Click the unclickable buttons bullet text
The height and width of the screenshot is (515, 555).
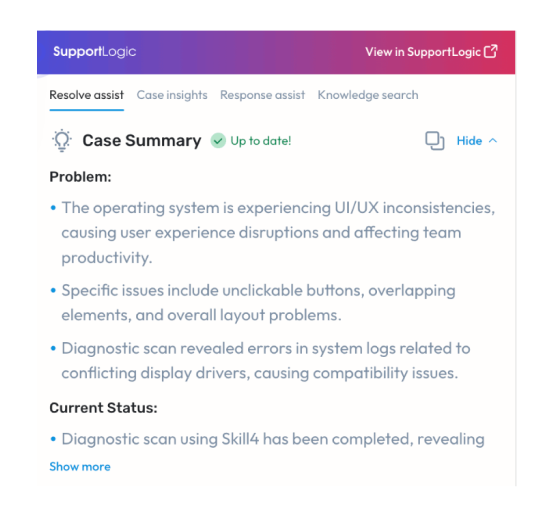coord(258,303)
